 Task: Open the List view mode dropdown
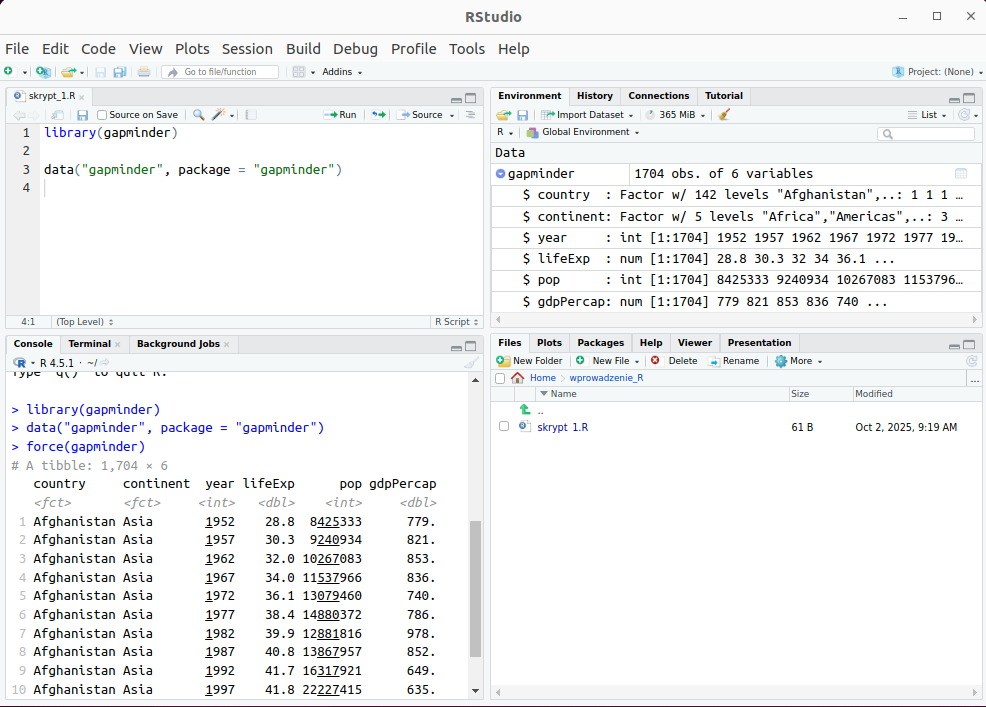pyautogui.click(x=927, y=114)
